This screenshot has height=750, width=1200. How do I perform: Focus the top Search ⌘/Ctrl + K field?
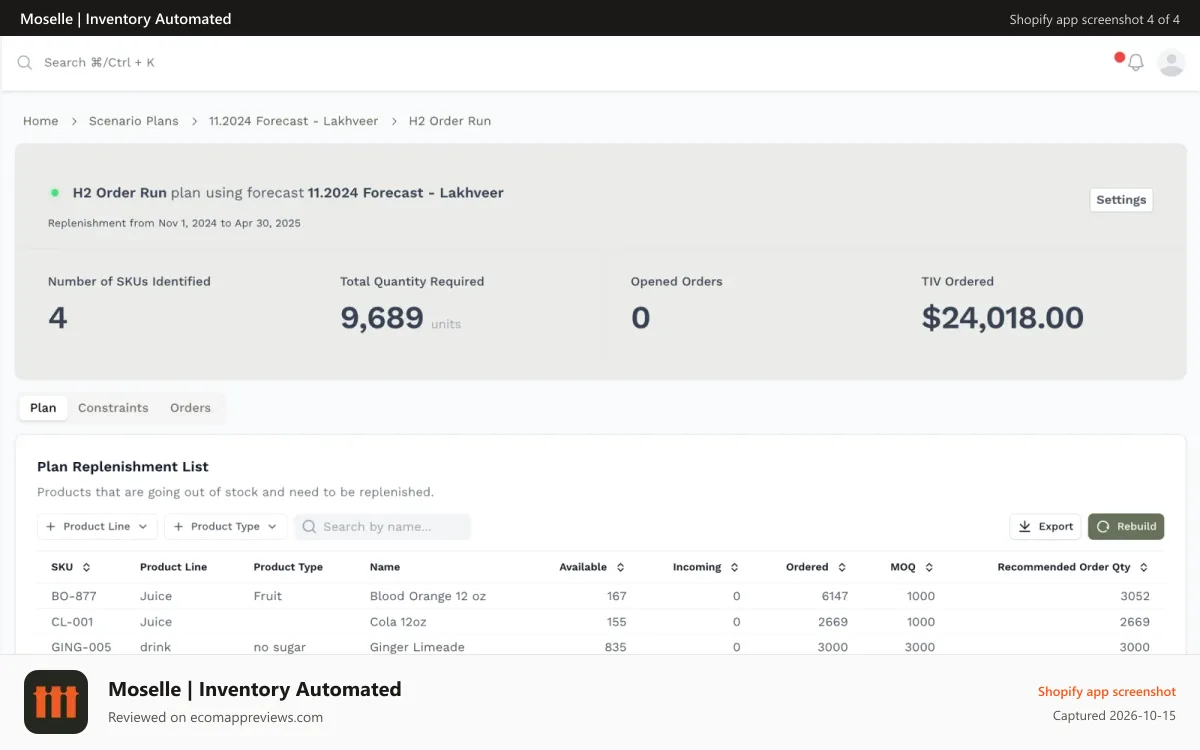[99, 62]
